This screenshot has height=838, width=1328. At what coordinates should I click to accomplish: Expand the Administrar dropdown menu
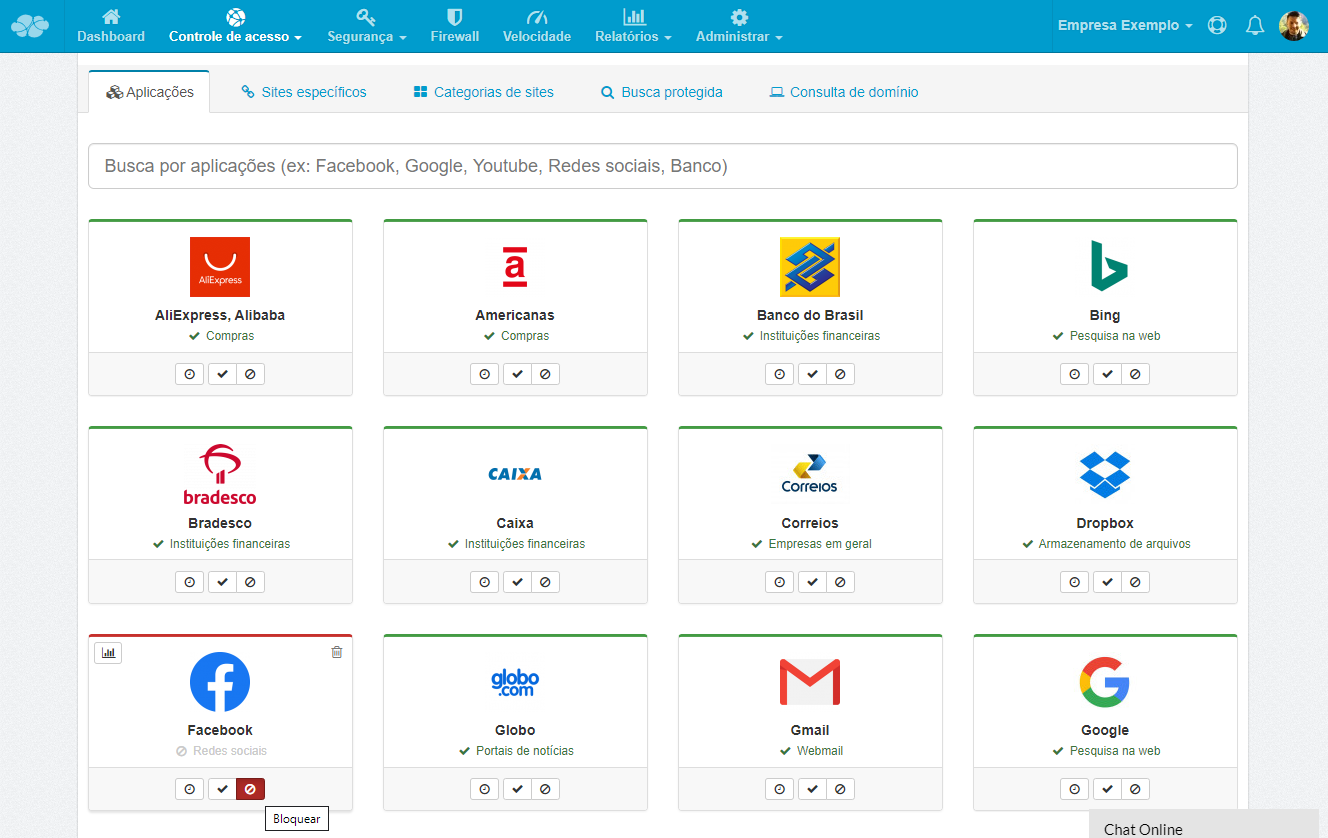pyautogui.click(x=739, y=26)
